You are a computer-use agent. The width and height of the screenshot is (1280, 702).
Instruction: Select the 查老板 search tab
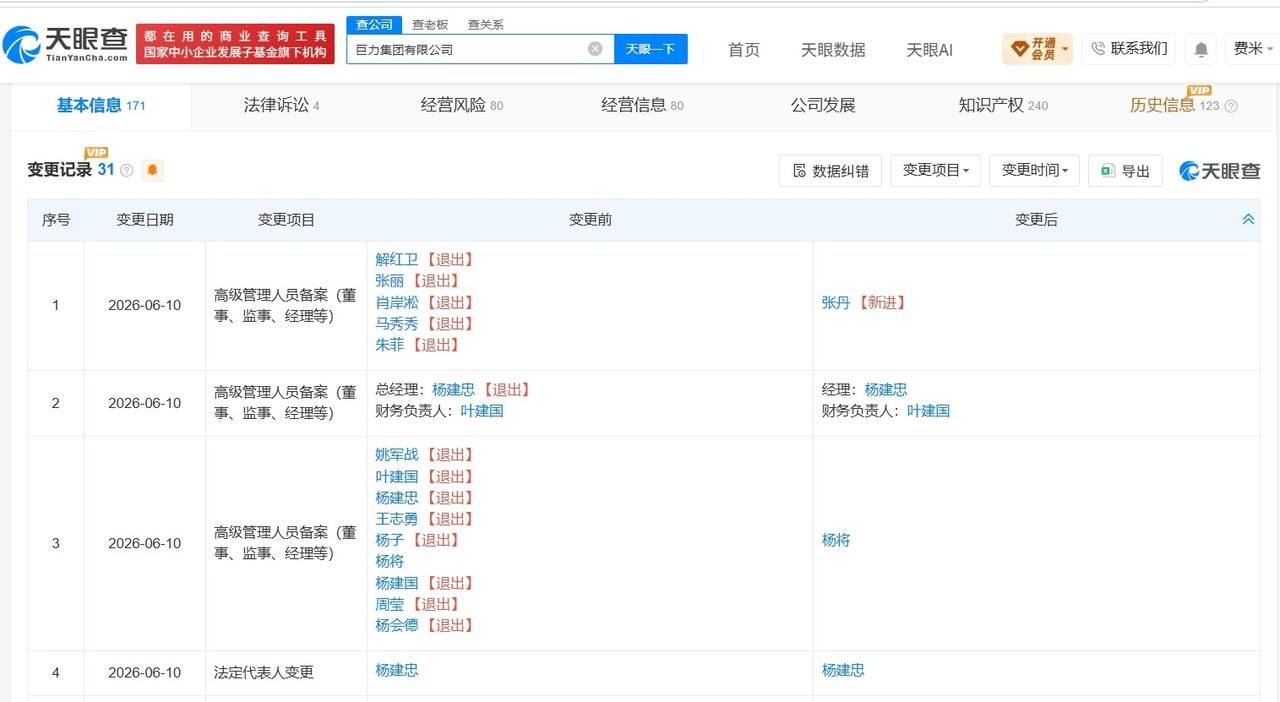(430, 24)
